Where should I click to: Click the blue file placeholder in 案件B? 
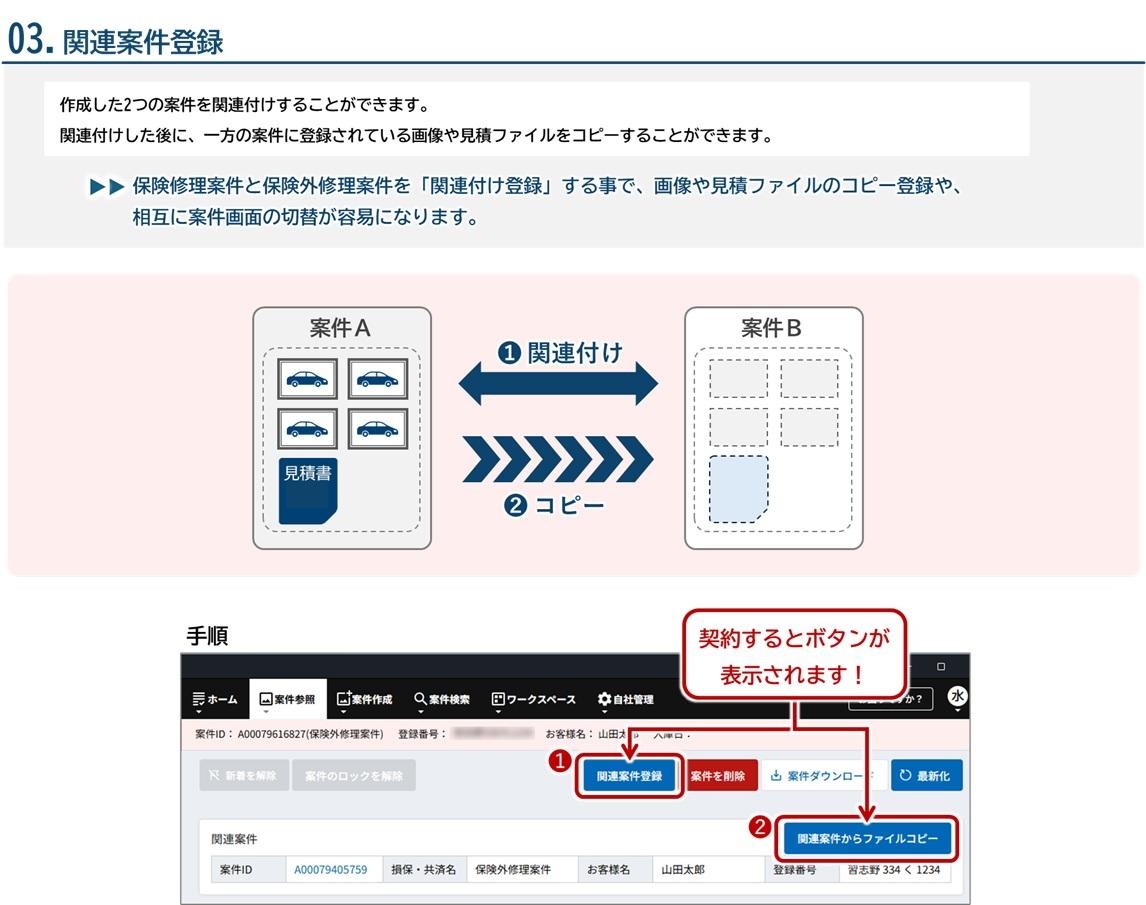(738, 489)
